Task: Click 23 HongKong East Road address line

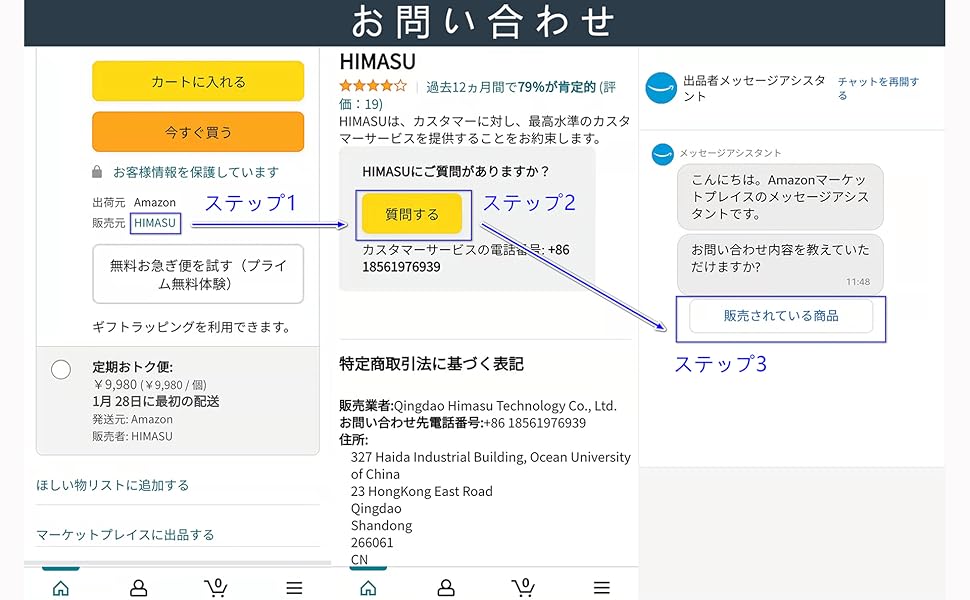Action: tap(422, 491)
